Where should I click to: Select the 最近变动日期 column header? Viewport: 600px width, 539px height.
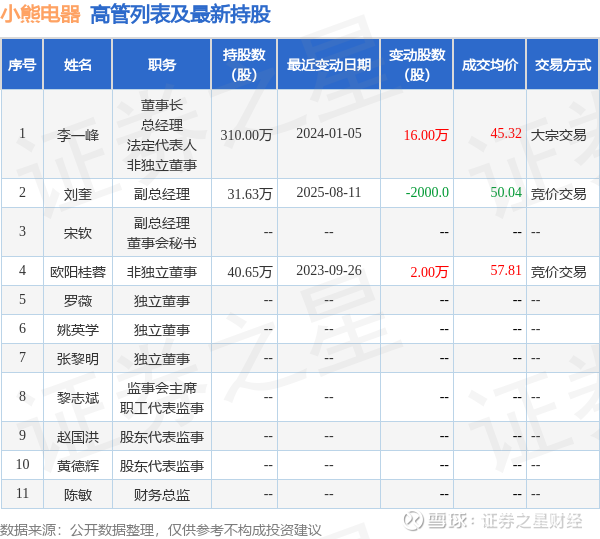point(329,64)
